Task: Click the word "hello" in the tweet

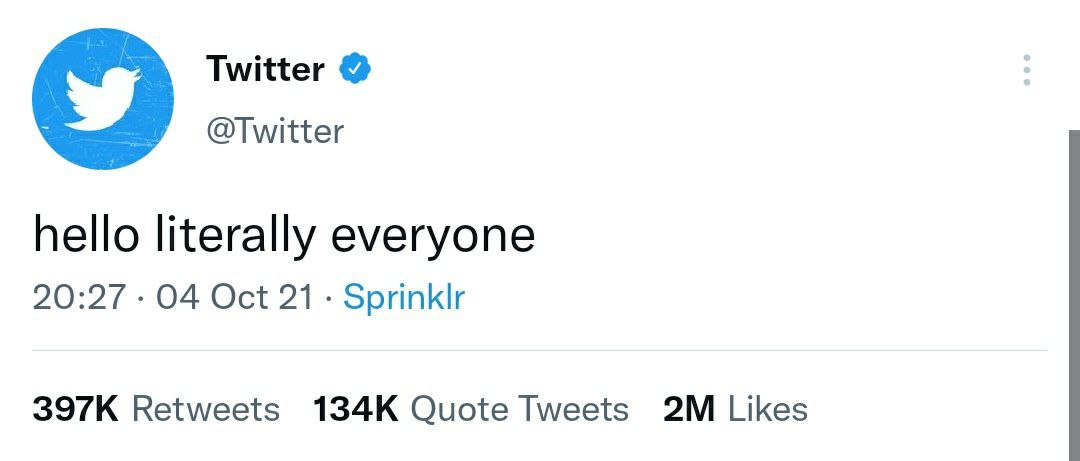Action: pos(86,235)
